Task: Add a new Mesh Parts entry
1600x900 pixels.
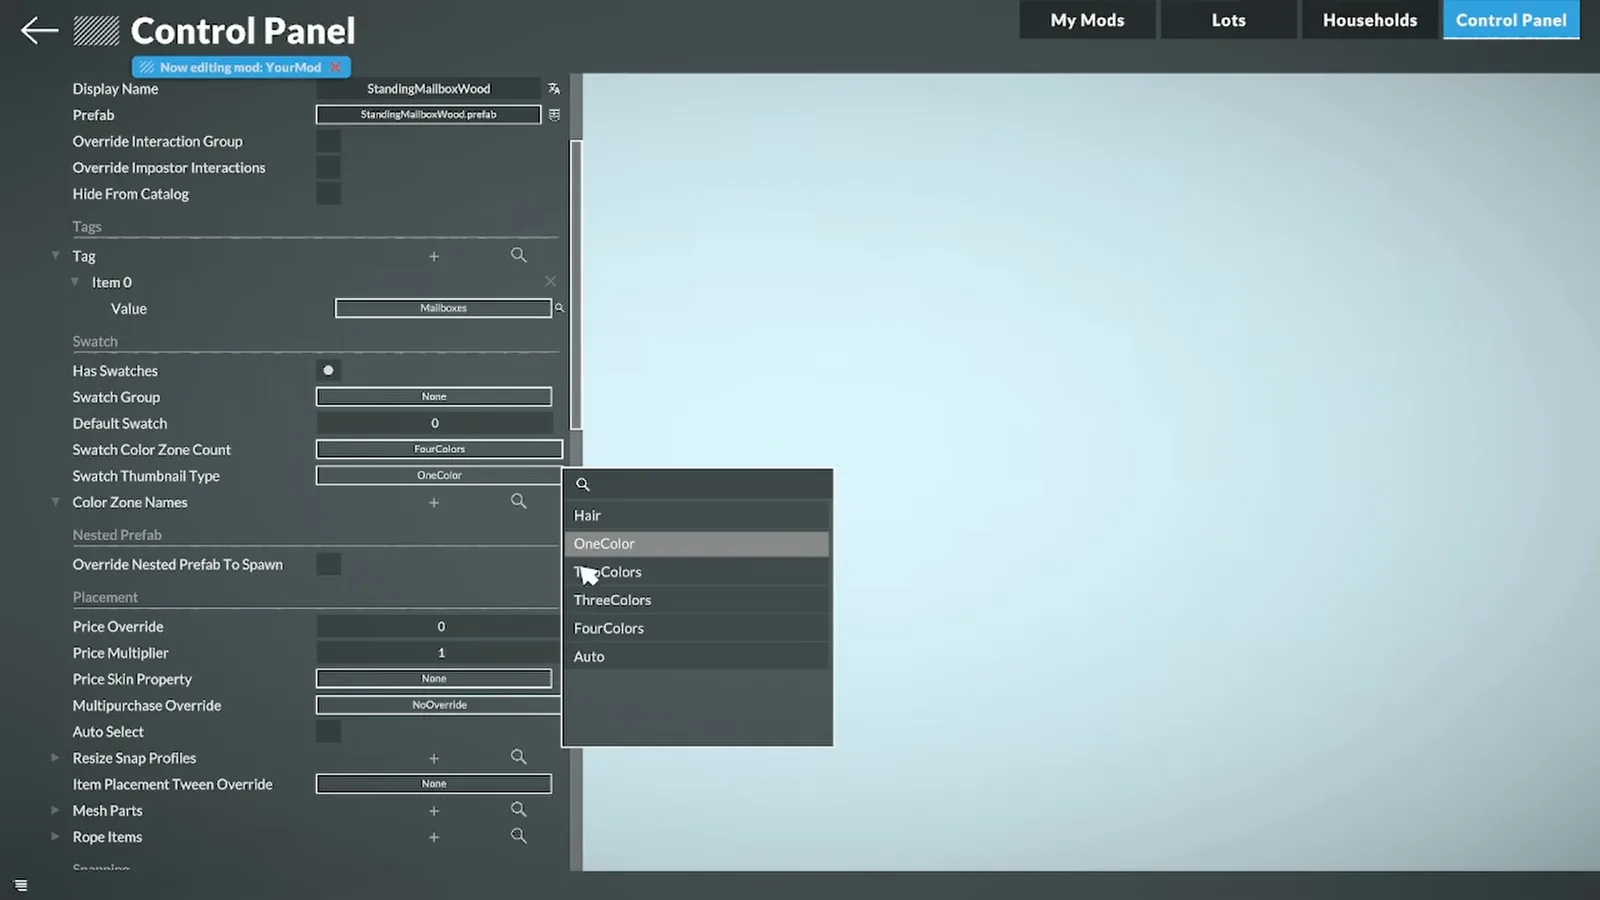Action: 434,811
